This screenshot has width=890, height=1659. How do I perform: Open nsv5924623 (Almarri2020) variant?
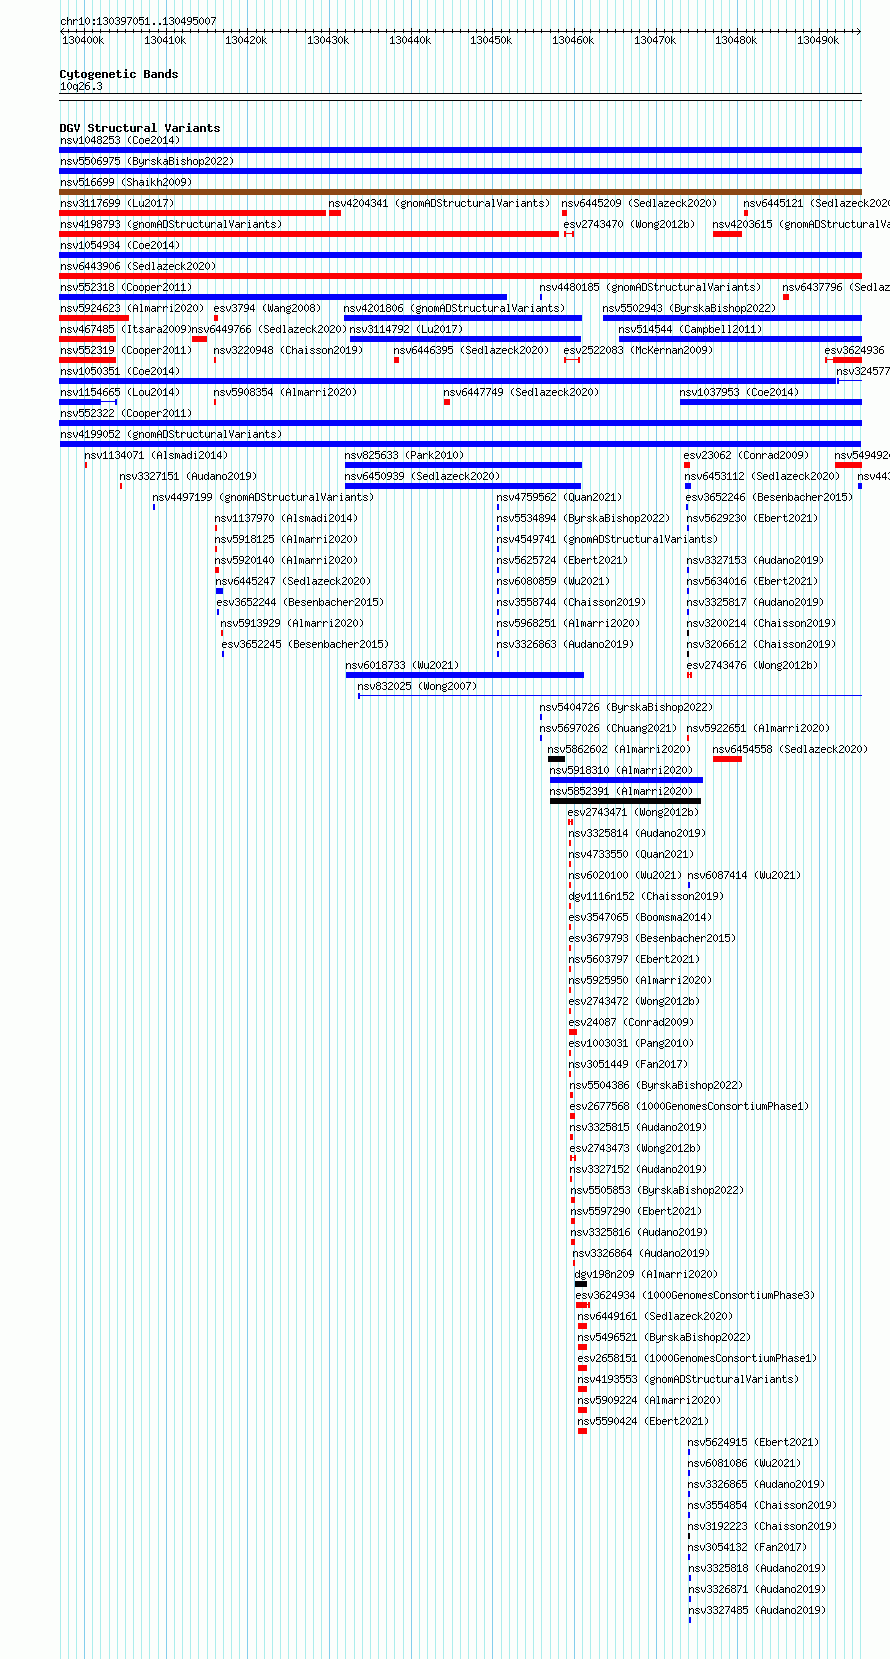coord(132,308)
